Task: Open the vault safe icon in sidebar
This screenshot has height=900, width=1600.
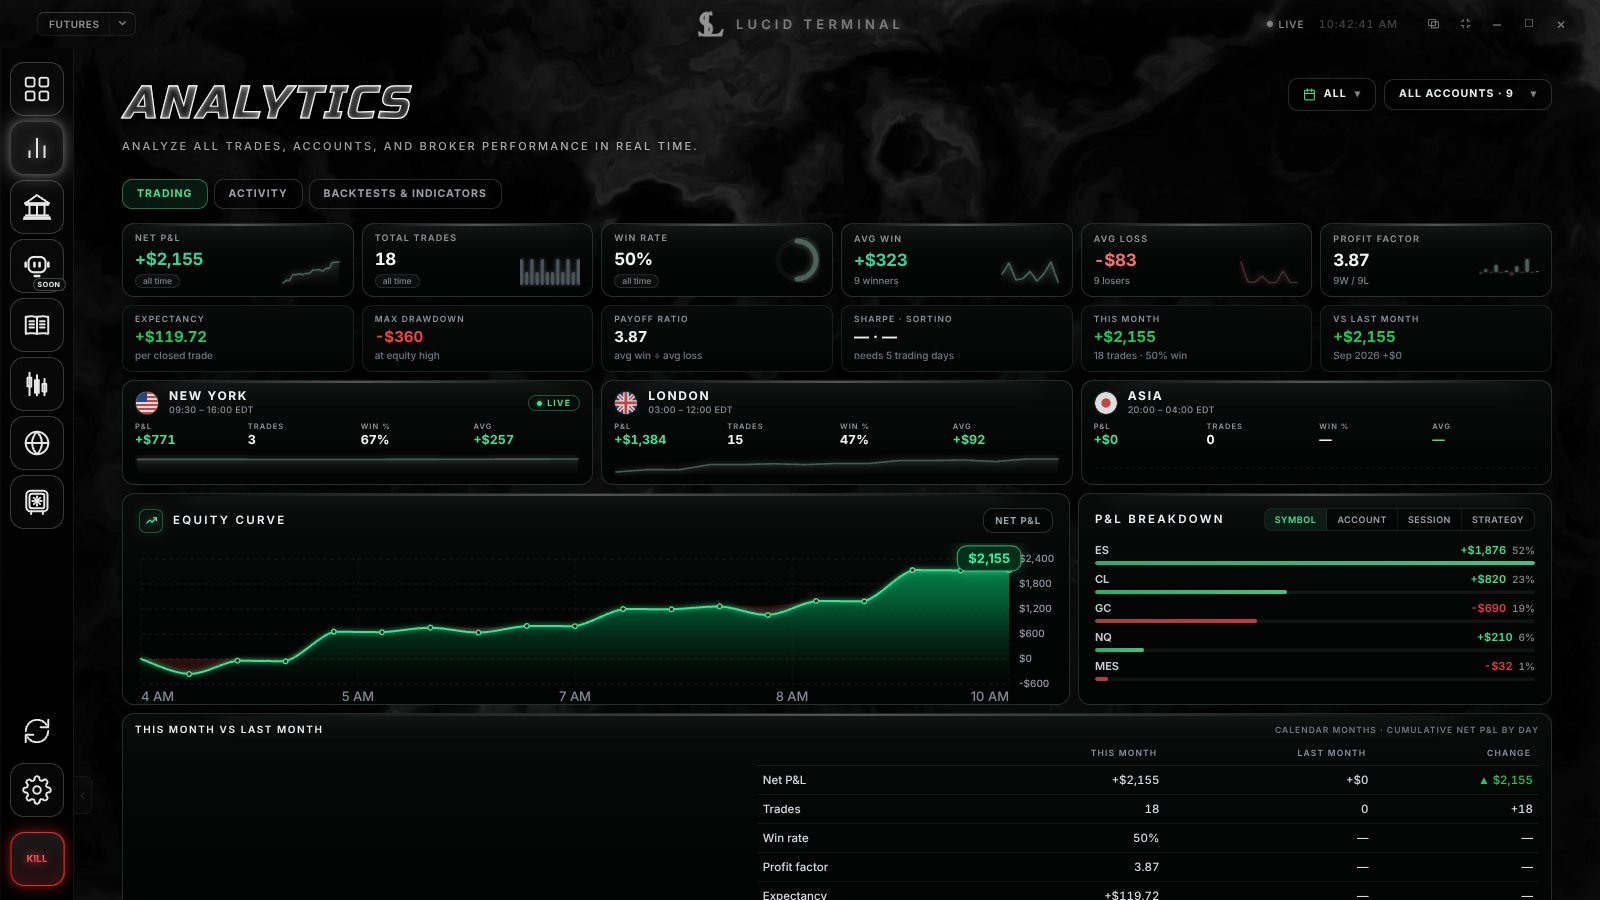Action: [x=37, y=502]
